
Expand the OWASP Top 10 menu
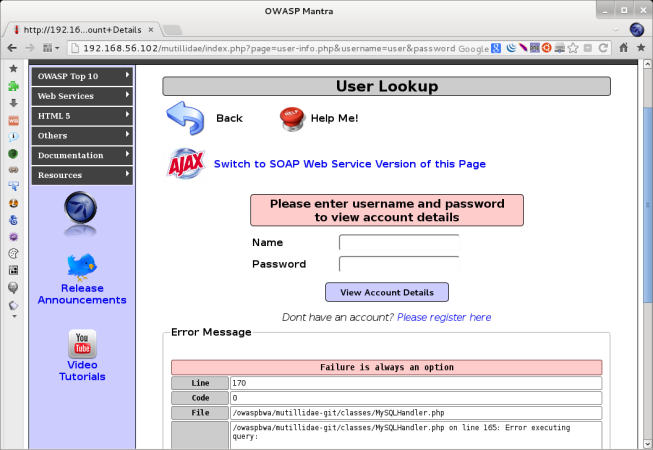[82, 76]
